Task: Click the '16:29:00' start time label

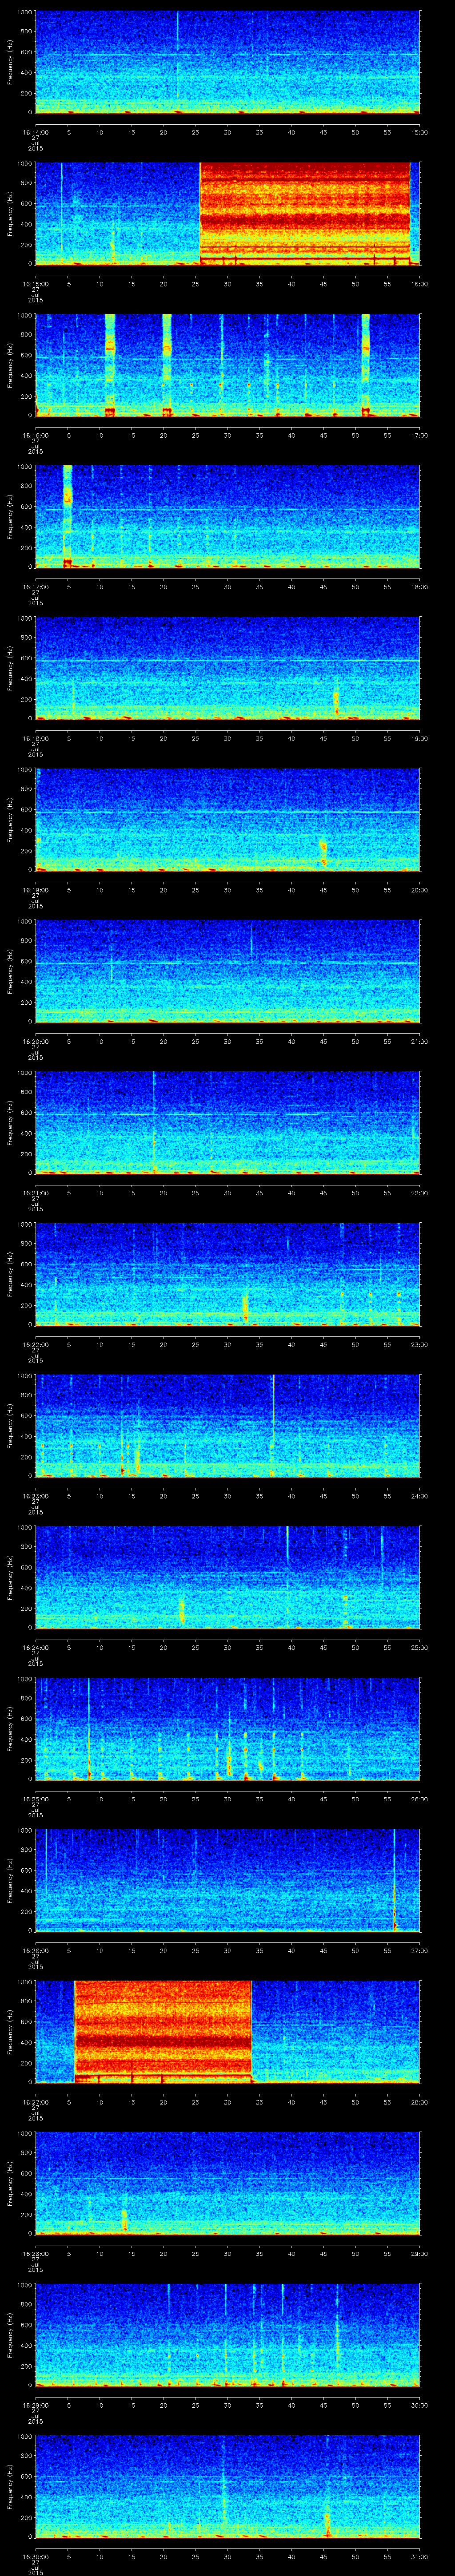Action: 35,2405
